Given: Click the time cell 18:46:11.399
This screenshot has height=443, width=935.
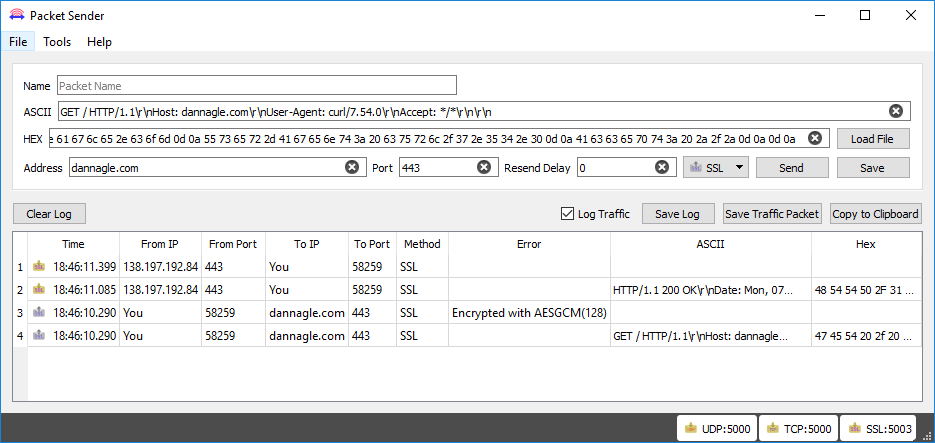Looking at the screenshot, I should pos(73,266).
